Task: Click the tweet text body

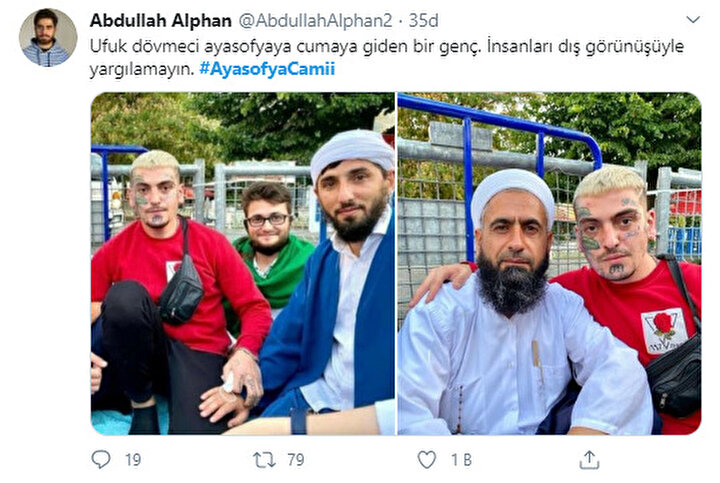Action: [387, 58]
